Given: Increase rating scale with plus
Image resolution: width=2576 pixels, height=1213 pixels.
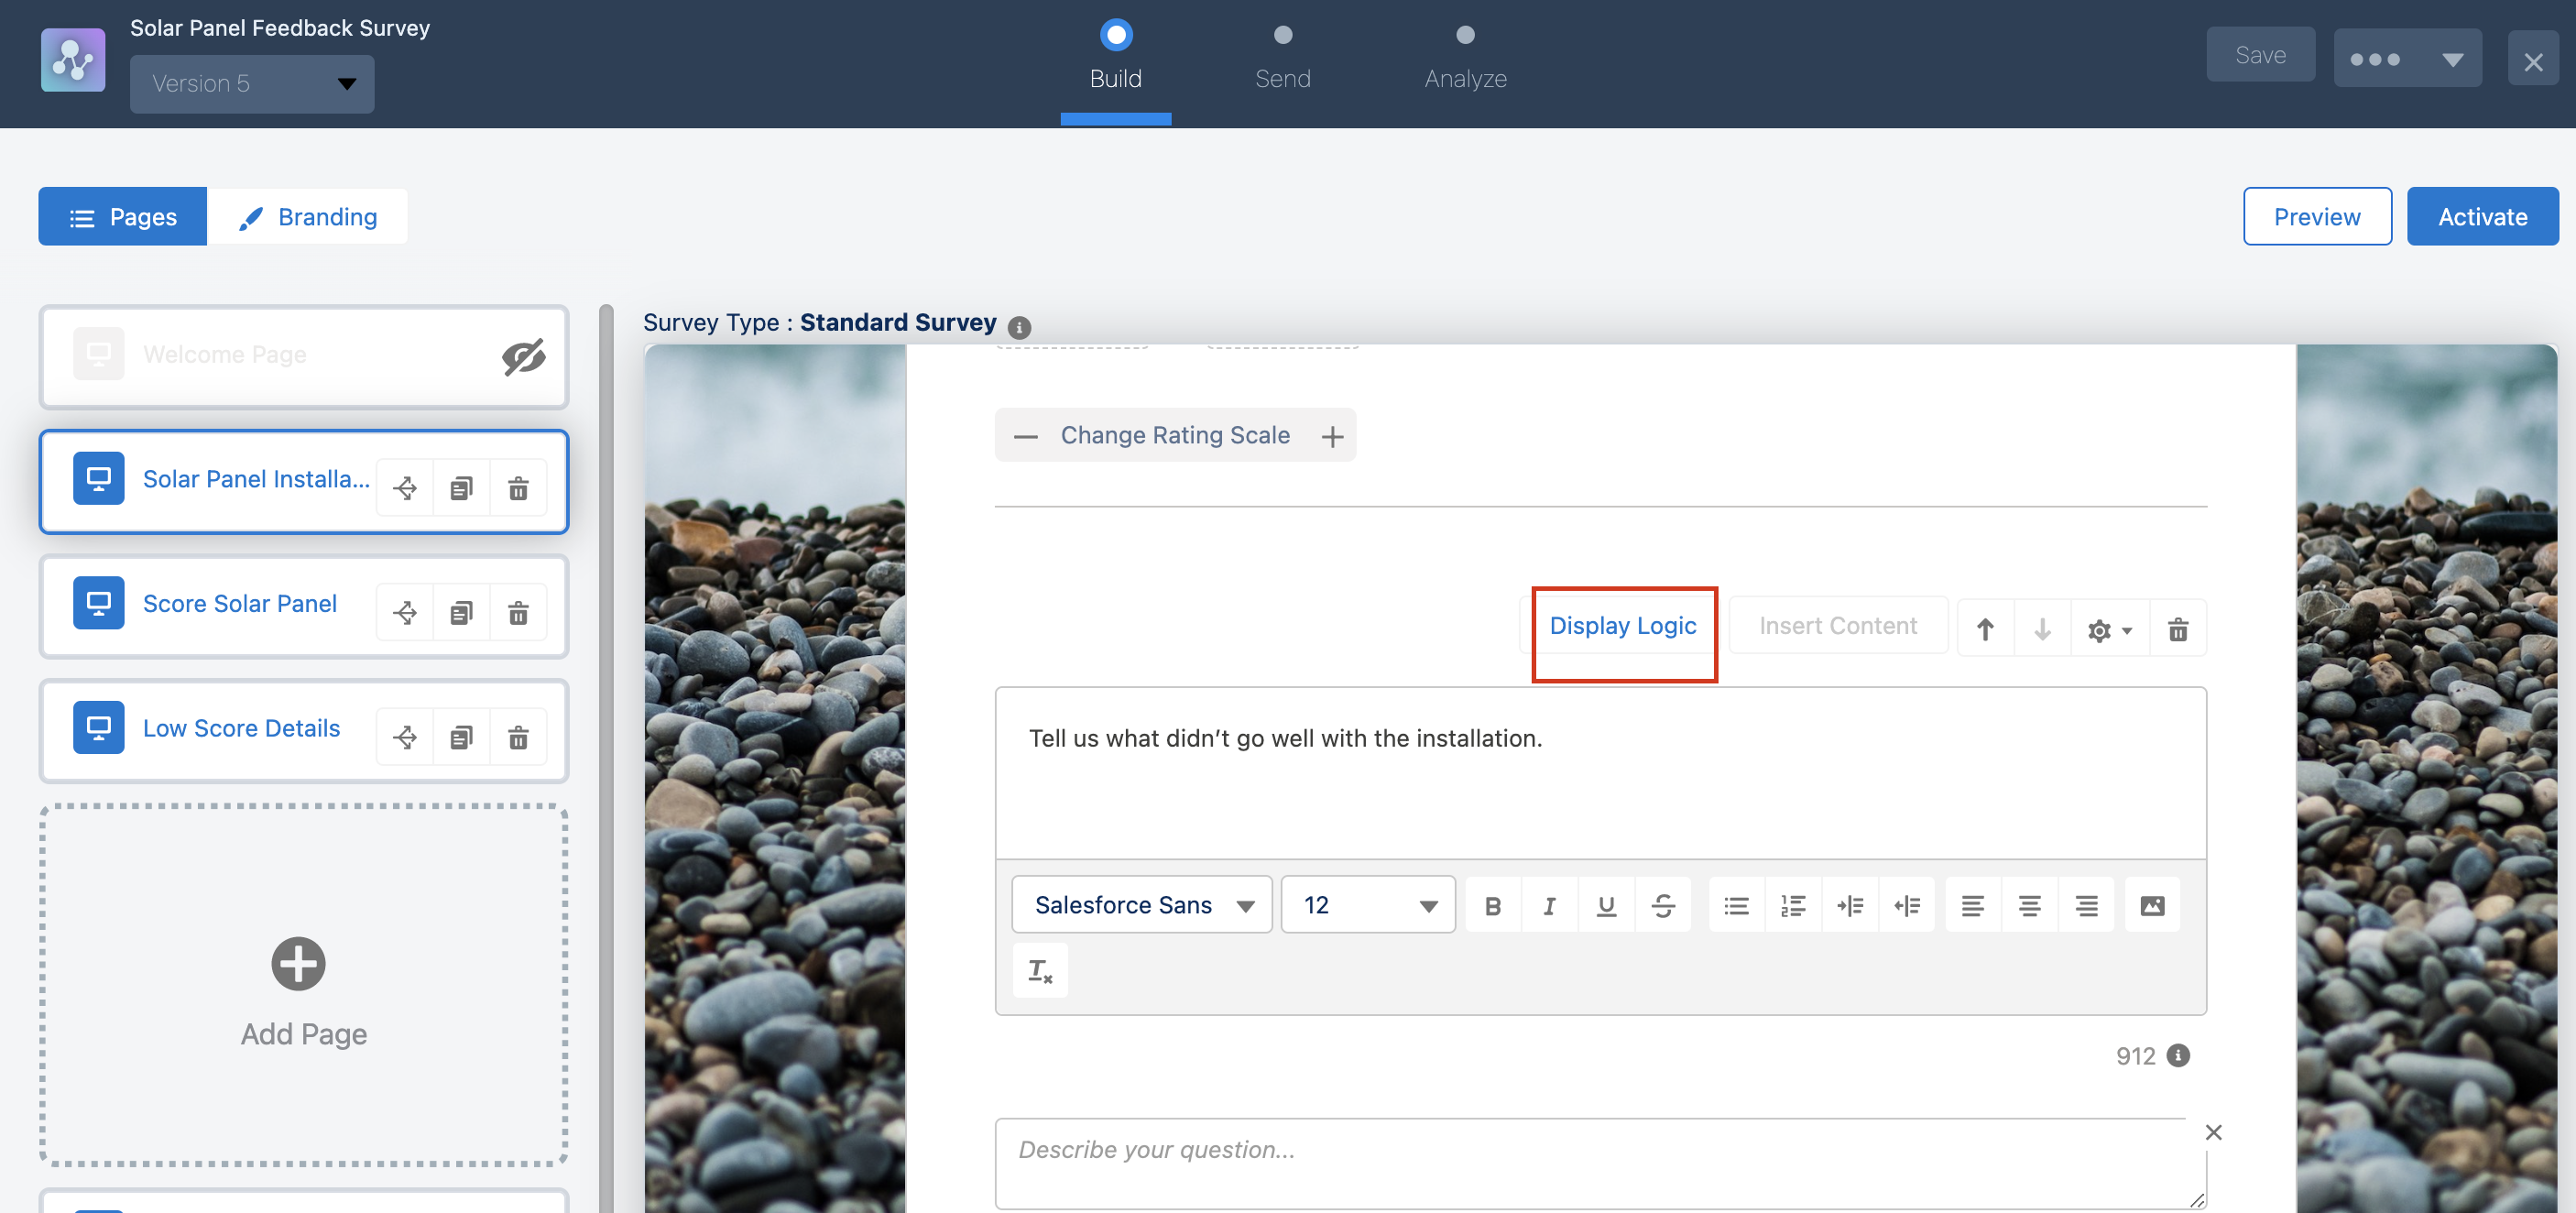Looking at the screenshot, I should coord(1331,436).
